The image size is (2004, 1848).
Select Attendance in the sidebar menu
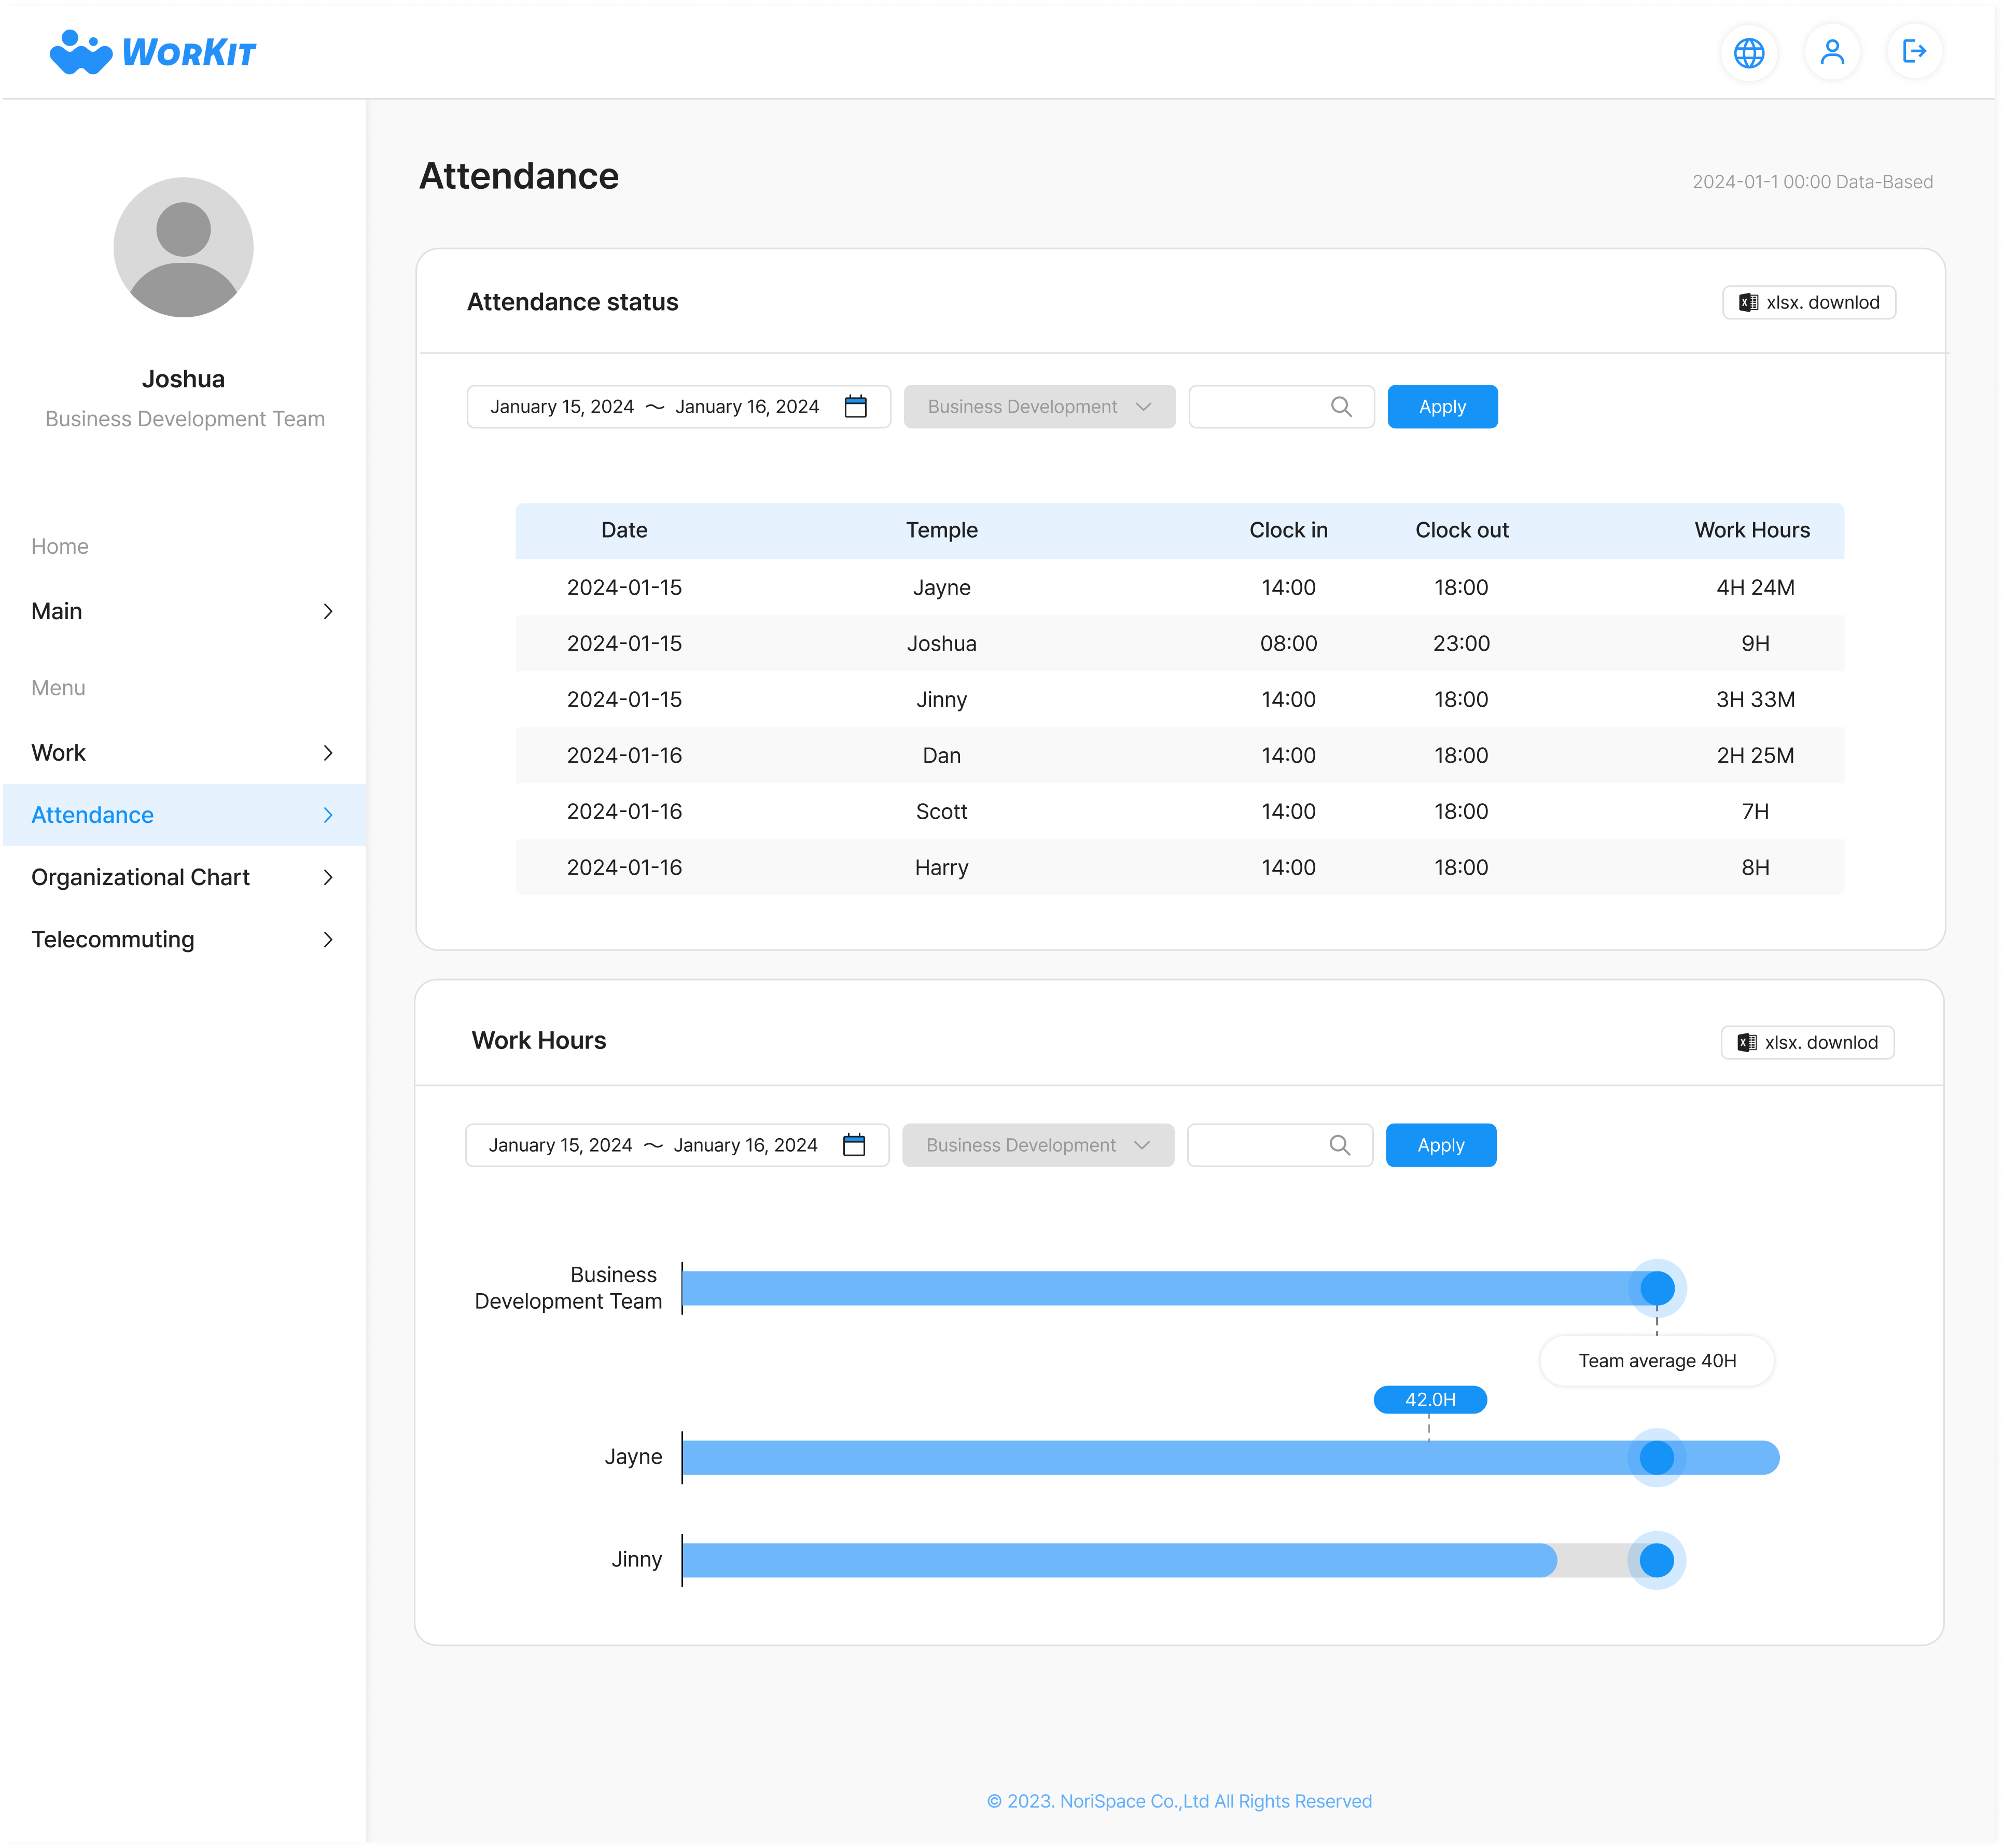pyautogui.click(x=93, y=815)
